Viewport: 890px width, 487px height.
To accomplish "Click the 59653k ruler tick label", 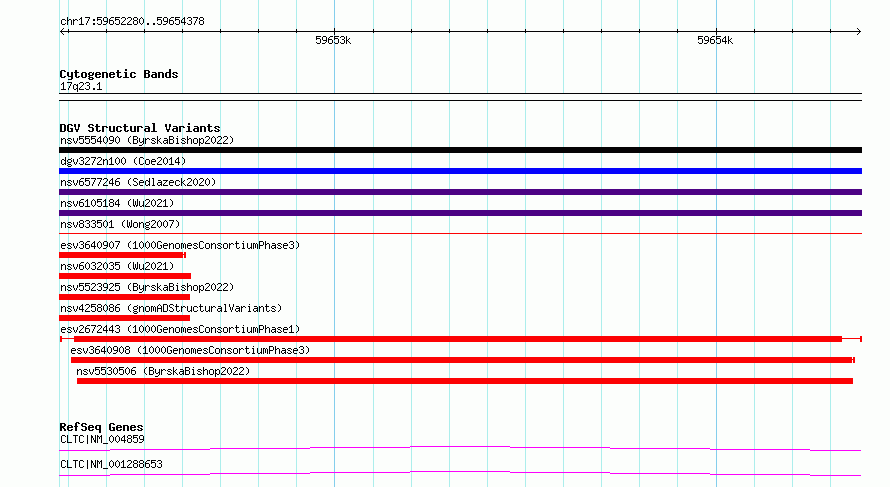I will pyautogui.click(x=333, y=40).
